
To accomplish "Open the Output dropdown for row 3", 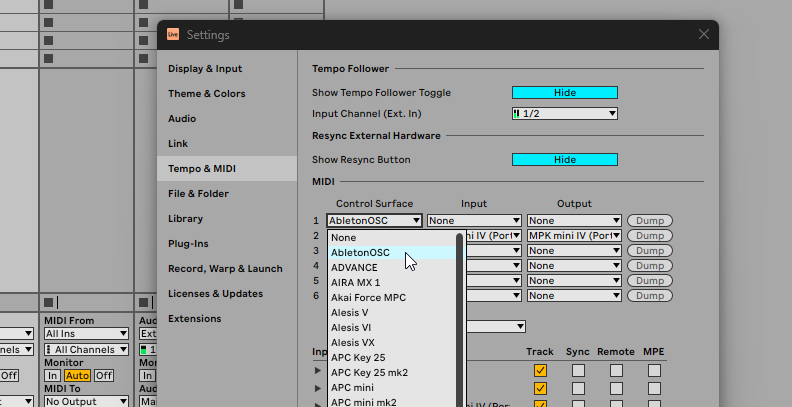I will tap(574, 251).
